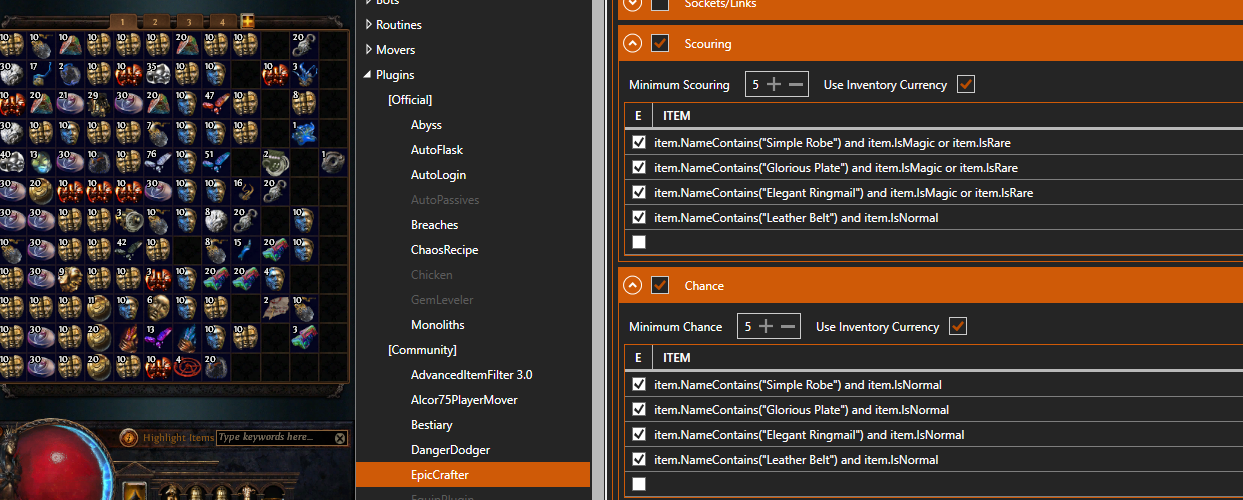
Task: Disable Scouring rule for Elegant Ringmail
Action: [x=639, y=192]
